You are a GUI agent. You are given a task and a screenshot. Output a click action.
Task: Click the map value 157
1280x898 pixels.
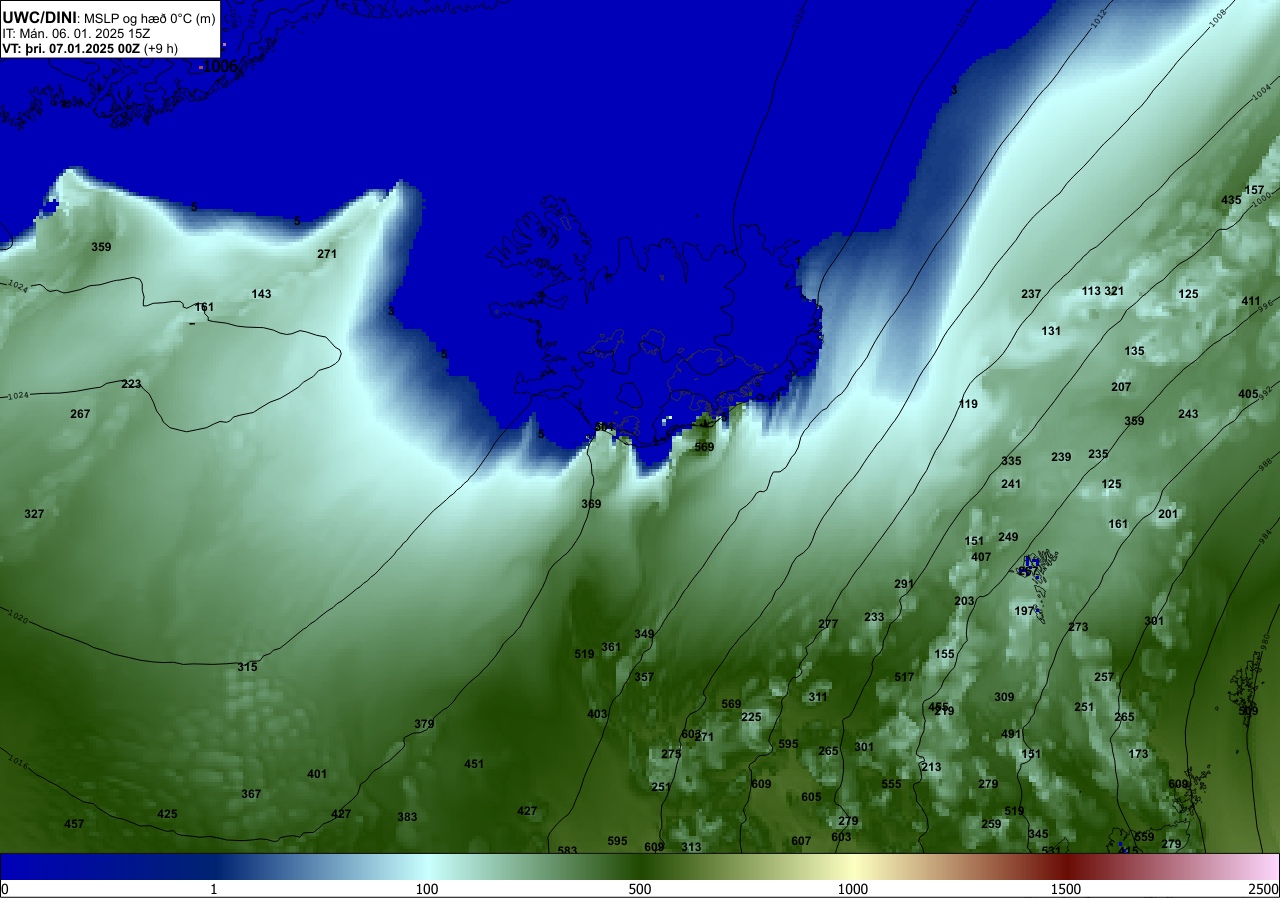pos(1254,190)
